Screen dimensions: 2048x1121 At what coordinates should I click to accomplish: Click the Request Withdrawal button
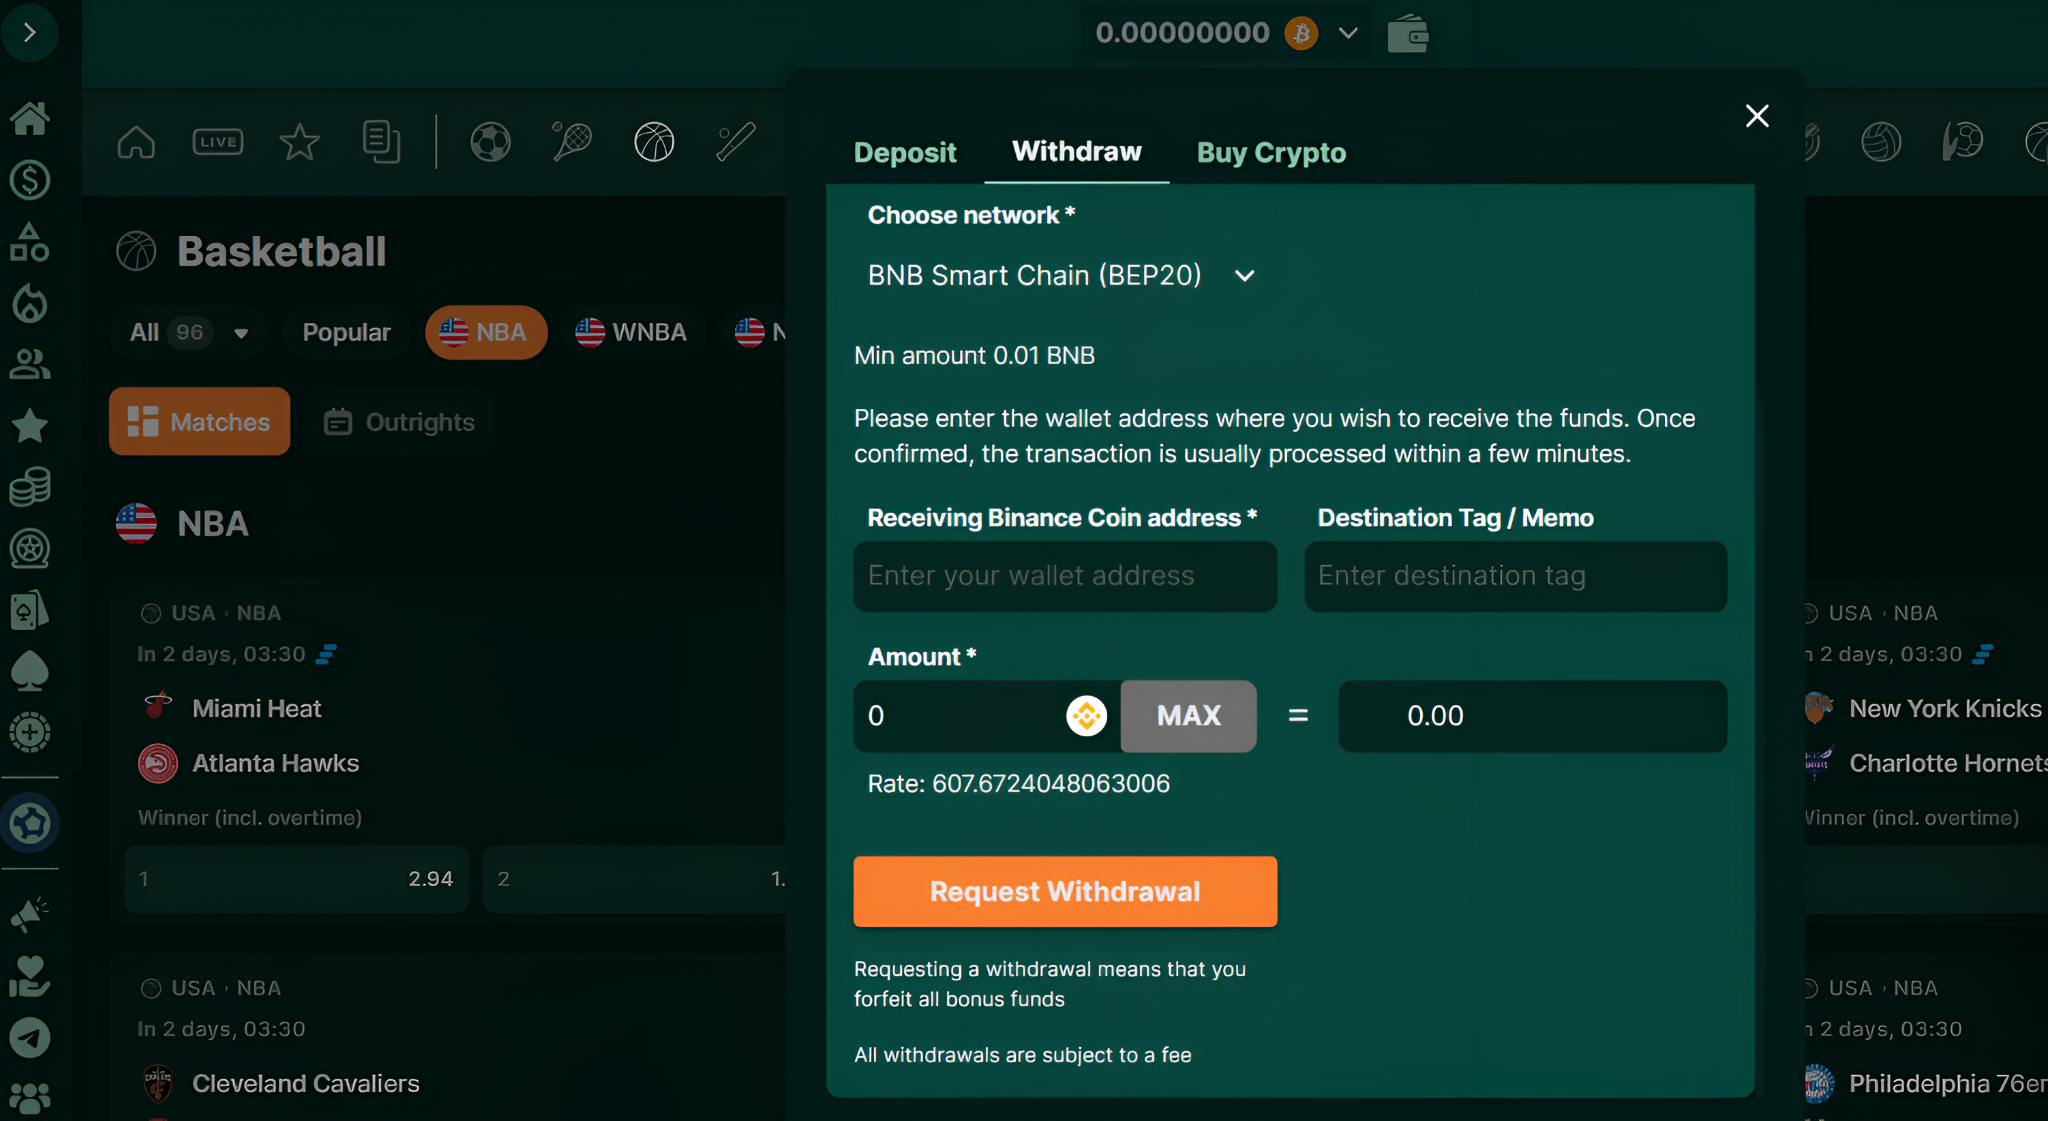(x=1064, y=891)
